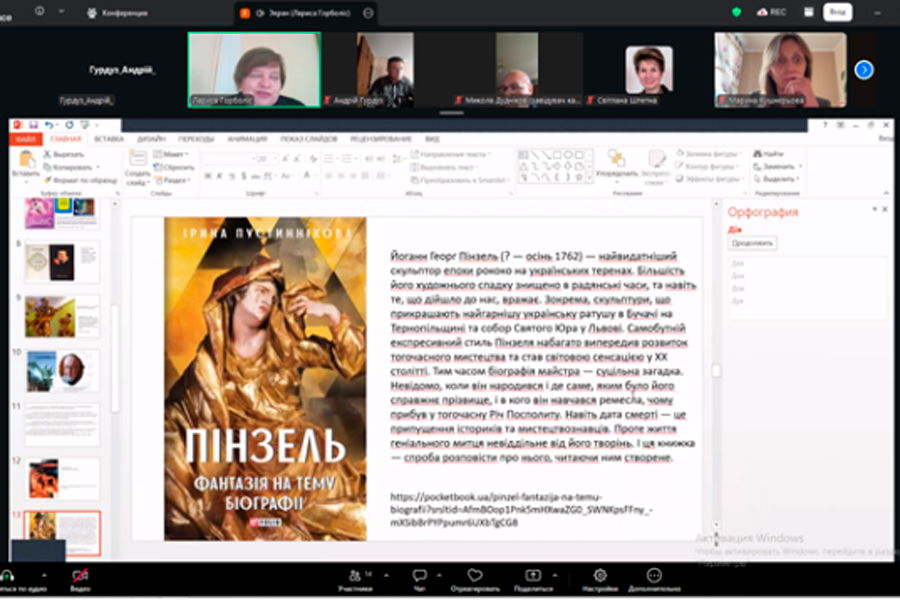Click the Поделиться share screen icon
The width and height of the screenshot is (900, 600).
click(x=533, y=576)
